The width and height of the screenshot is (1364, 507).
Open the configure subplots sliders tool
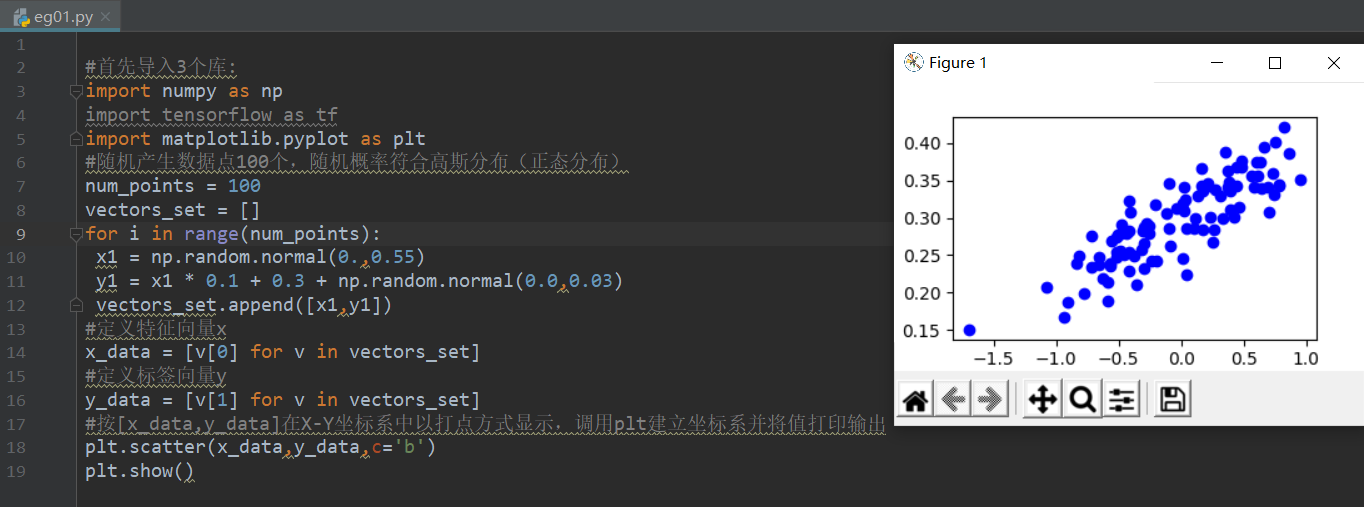[x=1122, y=400]
